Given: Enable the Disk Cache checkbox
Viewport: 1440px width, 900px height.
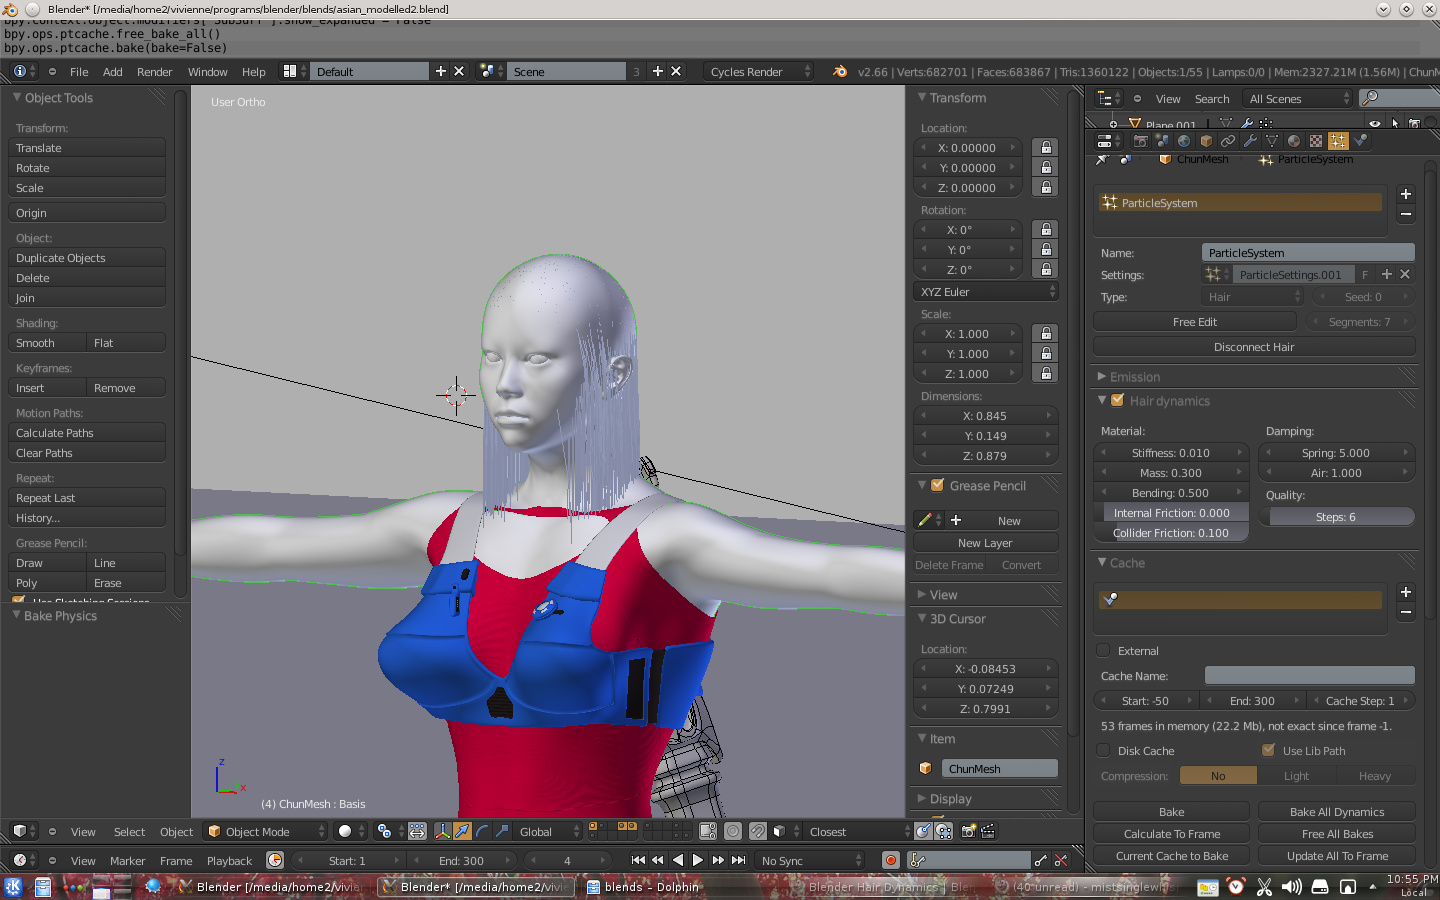Looking at the screenshot, I should (1104, 750).
